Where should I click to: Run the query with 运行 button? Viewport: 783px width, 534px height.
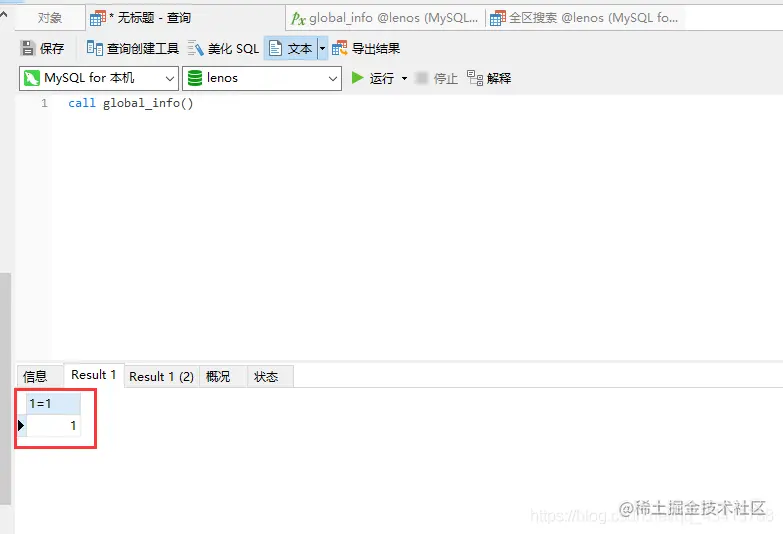373,78
